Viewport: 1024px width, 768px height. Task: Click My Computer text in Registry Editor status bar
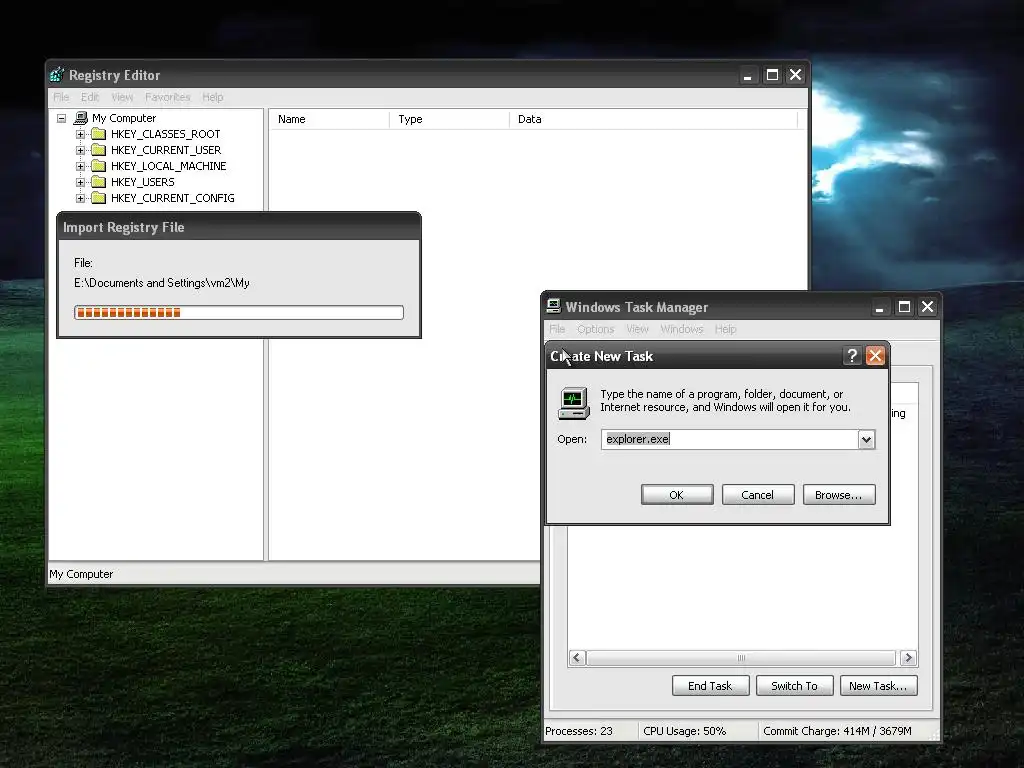coord(81,574)
